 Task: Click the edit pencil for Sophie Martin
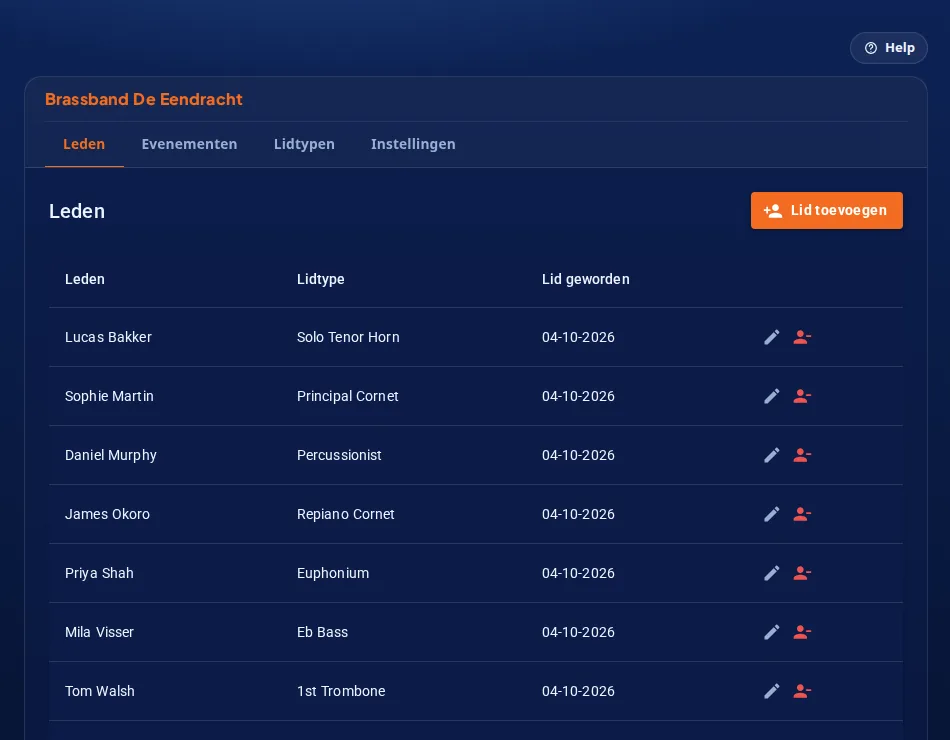coord(771,396)
